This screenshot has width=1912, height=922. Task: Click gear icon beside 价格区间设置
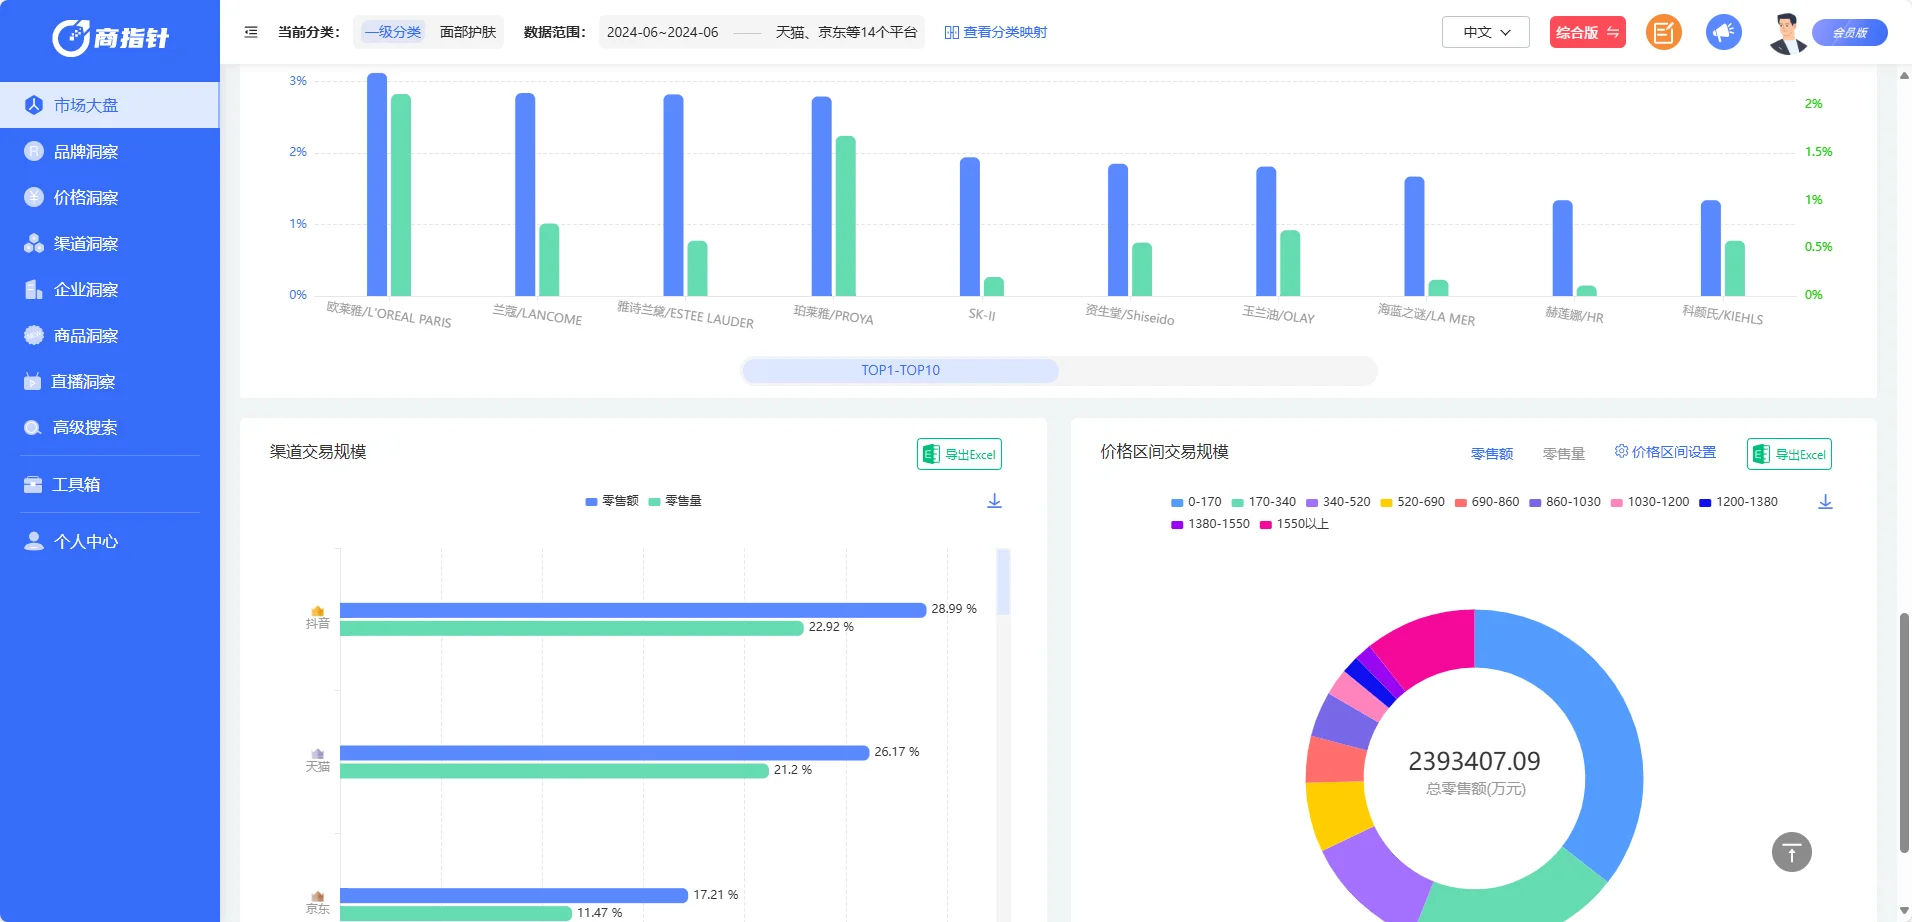pos(1621,451)
